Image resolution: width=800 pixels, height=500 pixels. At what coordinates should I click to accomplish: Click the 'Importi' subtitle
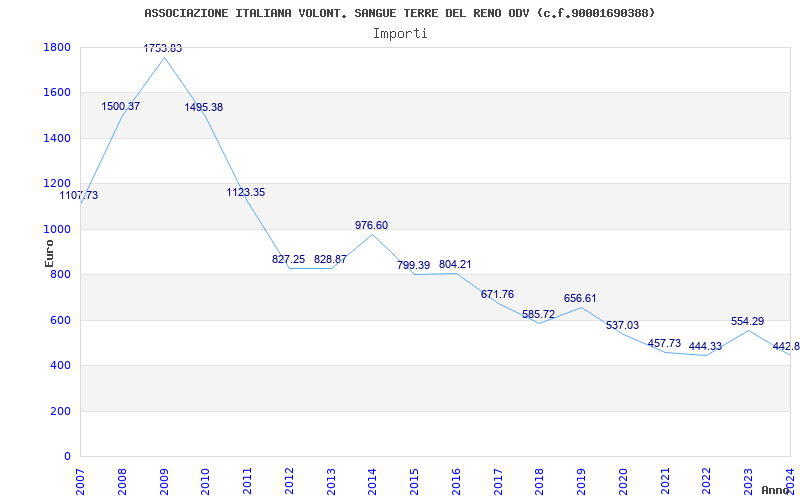point(400,34)
